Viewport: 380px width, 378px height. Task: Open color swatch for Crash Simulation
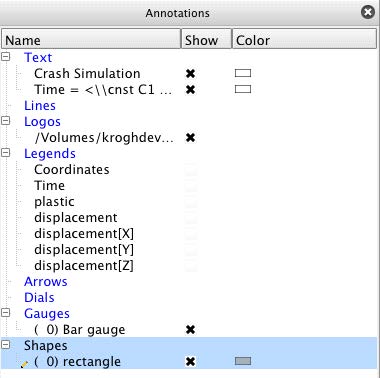(x=243, y=73)
